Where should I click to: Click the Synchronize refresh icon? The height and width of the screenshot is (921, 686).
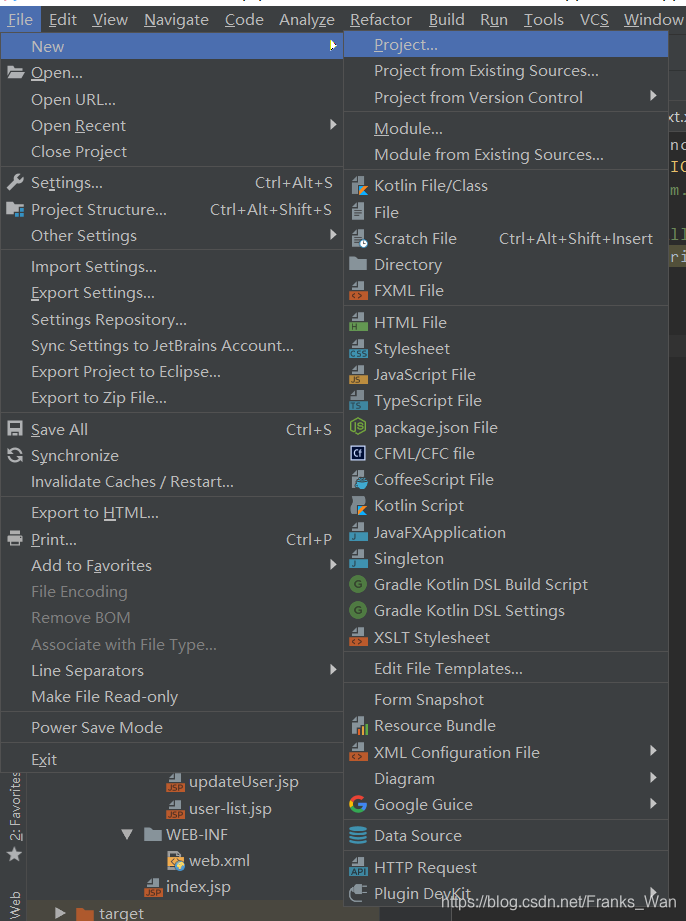click(15, 455)
